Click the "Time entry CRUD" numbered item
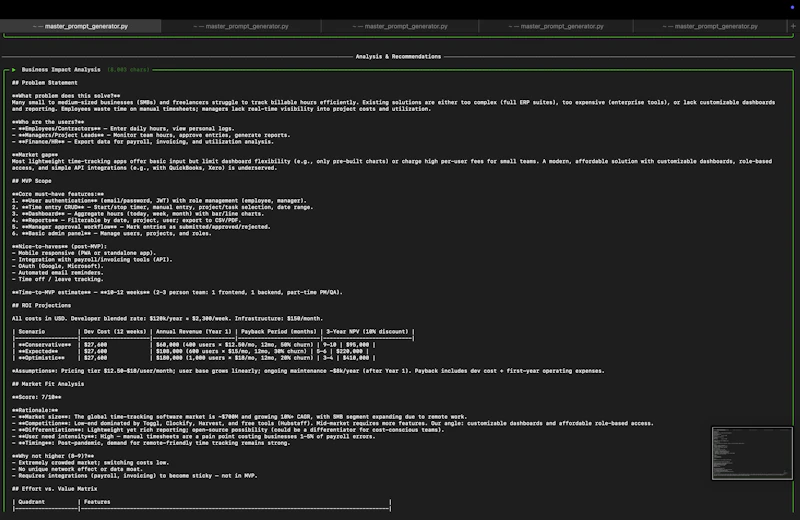Image resolution: width=800 pixels, height=520 pixels. (x=162, y=207)
